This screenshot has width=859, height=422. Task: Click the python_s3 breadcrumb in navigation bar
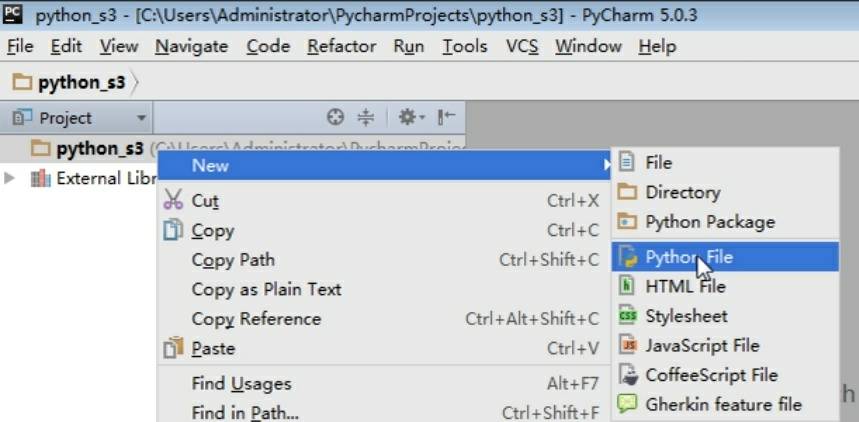(80, 82)
